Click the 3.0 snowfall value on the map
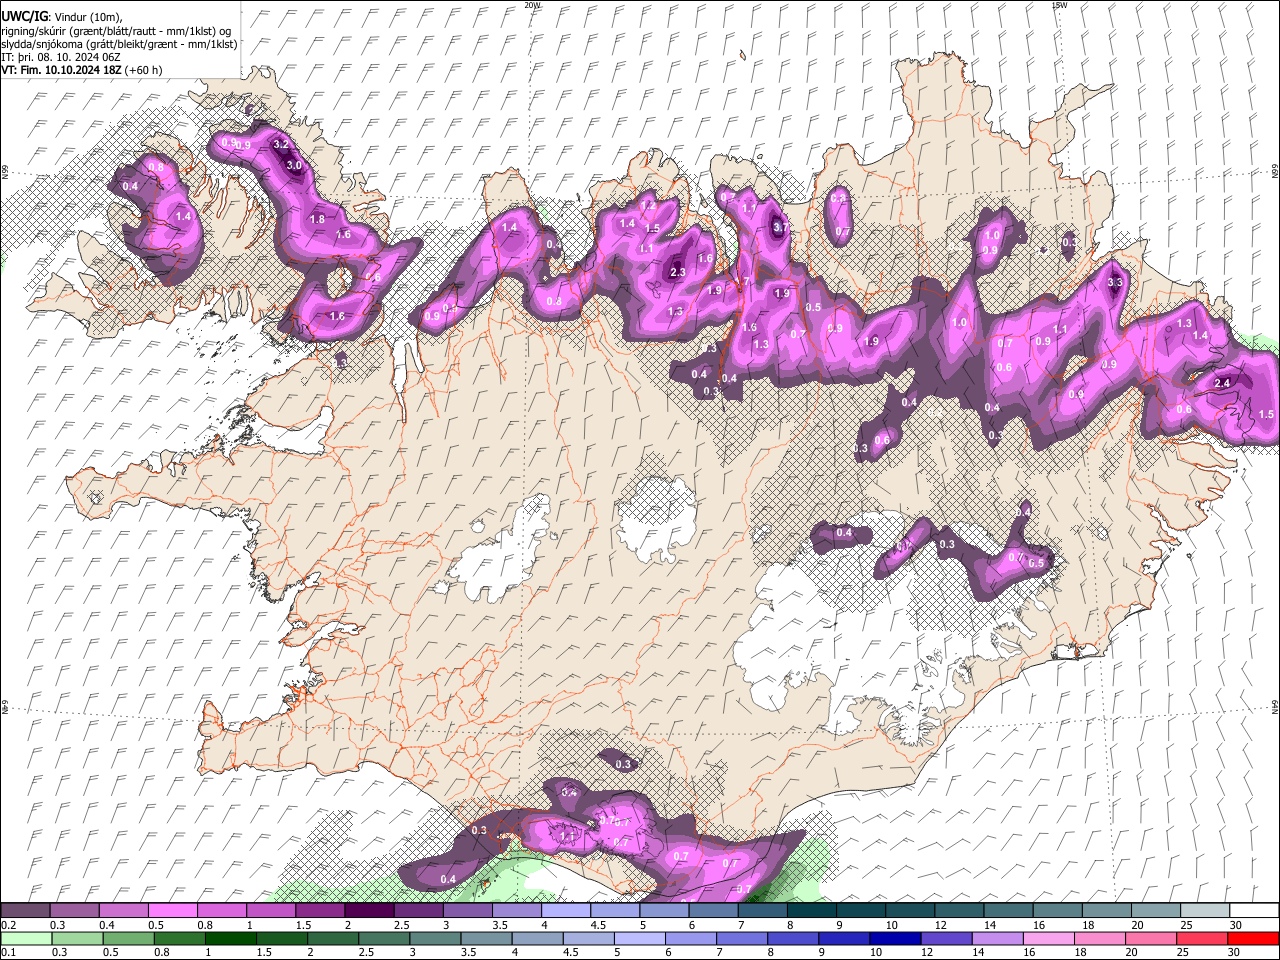1280x960 pixels. point(294,165)
